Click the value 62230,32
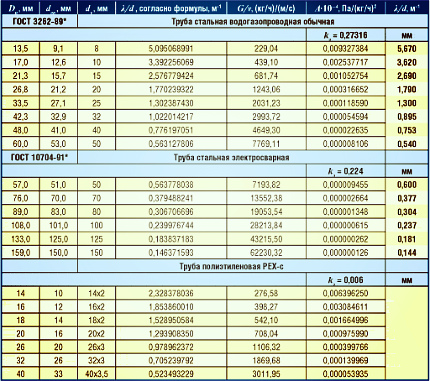Image resolution: width=430 pixels, height=381 pixels. [x=266, y=253]
